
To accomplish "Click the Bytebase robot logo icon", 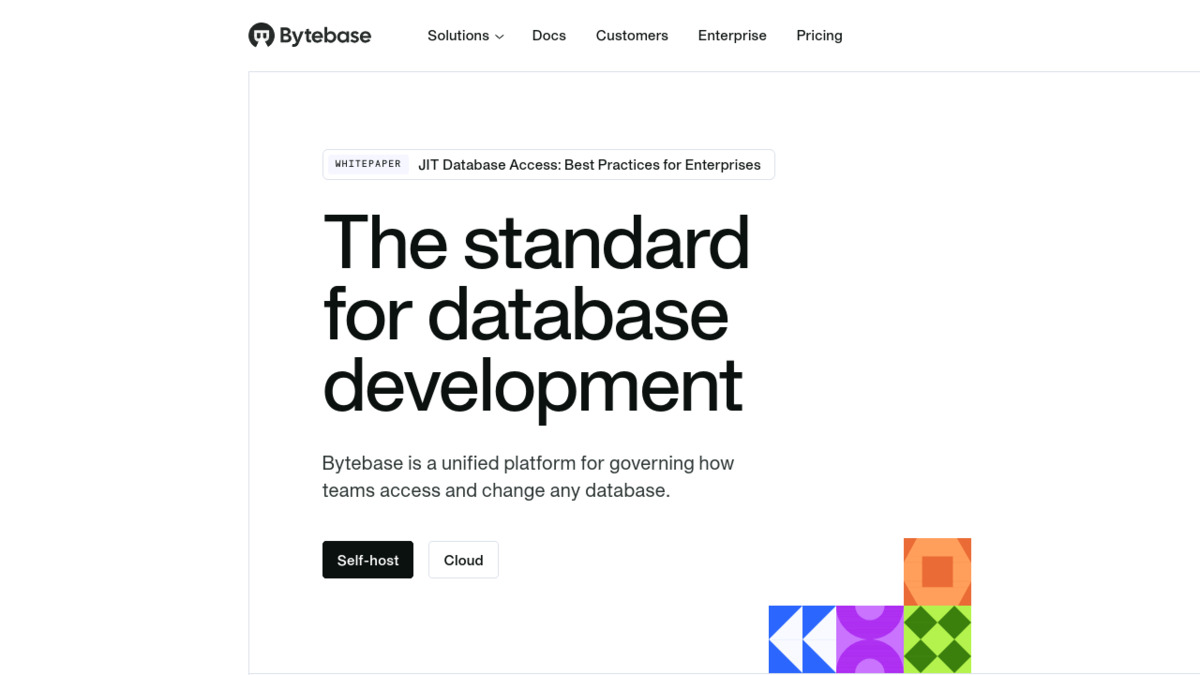I will [x=260, y=34].
